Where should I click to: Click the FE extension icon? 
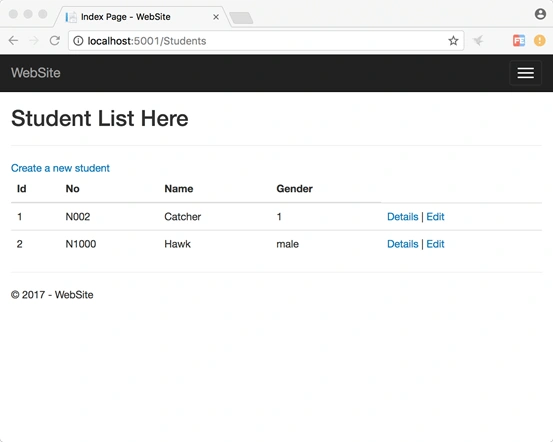pos(519,41)
